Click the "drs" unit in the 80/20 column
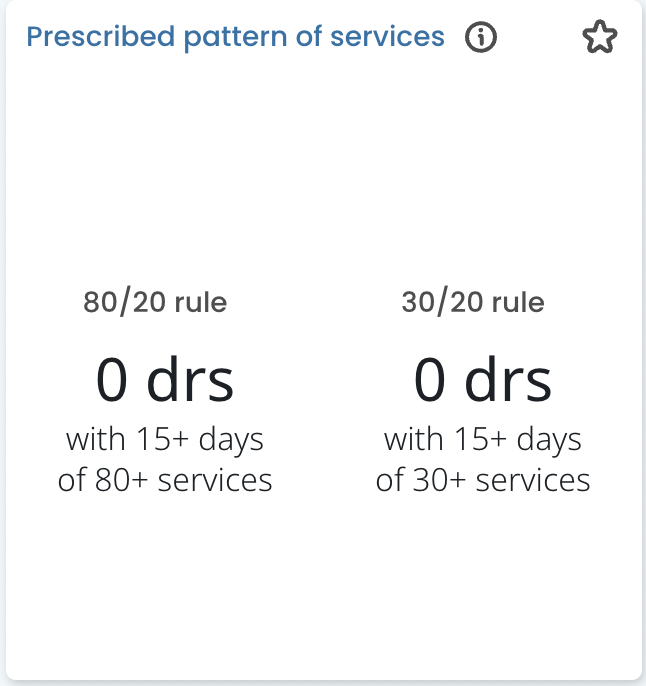 191,380
